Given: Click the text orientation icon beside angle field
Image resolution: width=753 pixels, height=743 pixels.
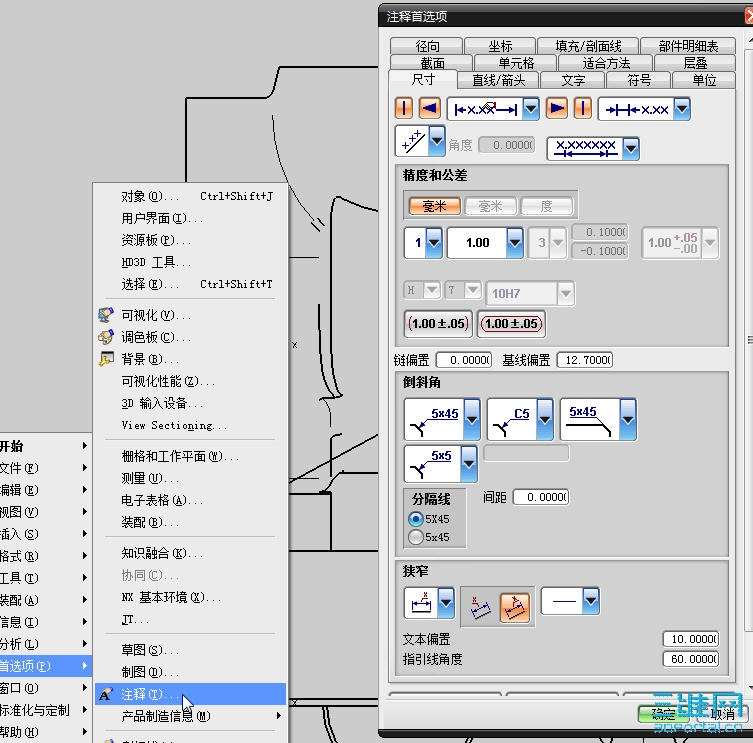Looking at the screenshot, I should (x=412, y=141).
